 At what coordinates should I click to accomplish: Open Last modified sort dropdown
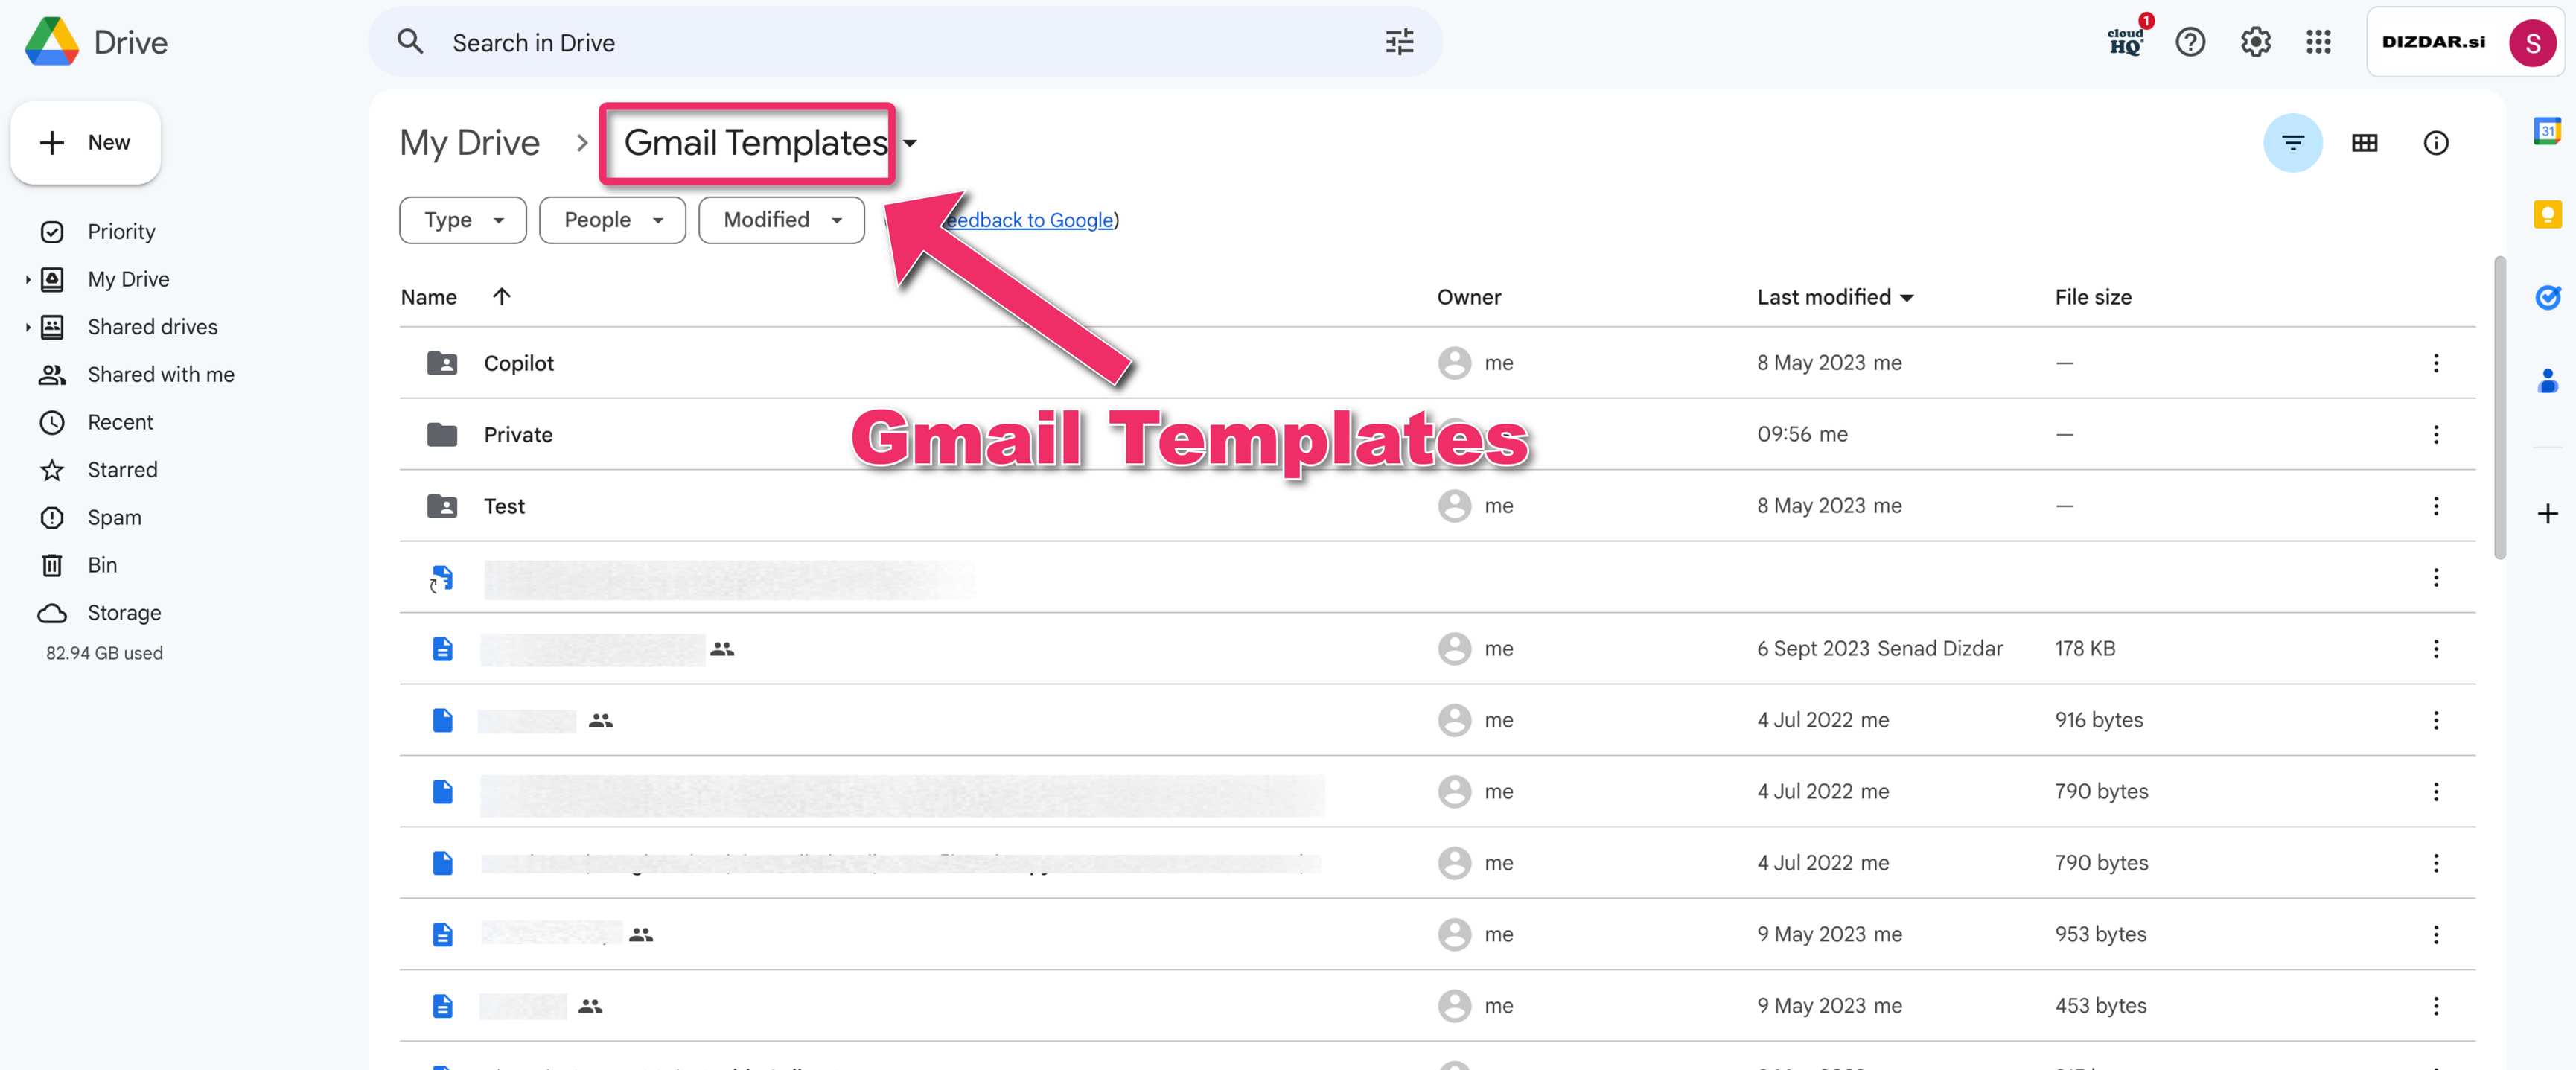pyautogui.click(x=1907, y=298)
